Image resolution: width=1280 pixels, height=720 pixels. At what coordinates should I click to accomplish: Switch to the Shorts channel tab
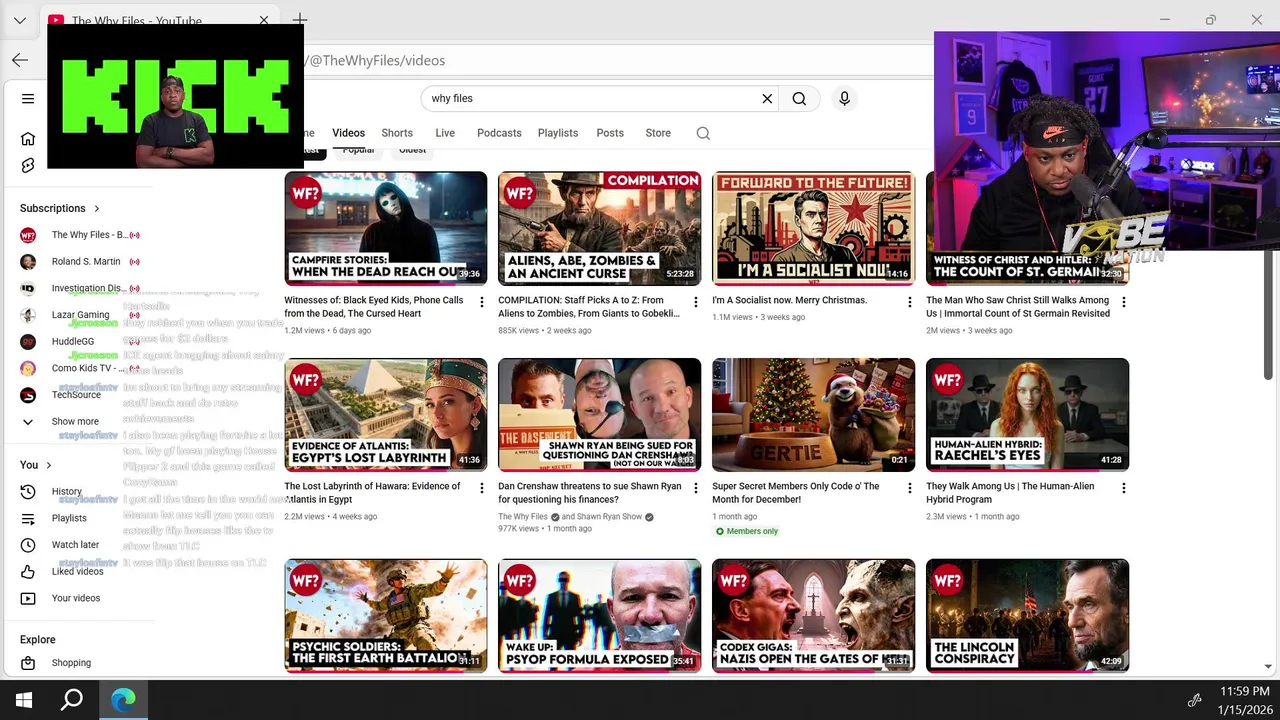(397, 133)
